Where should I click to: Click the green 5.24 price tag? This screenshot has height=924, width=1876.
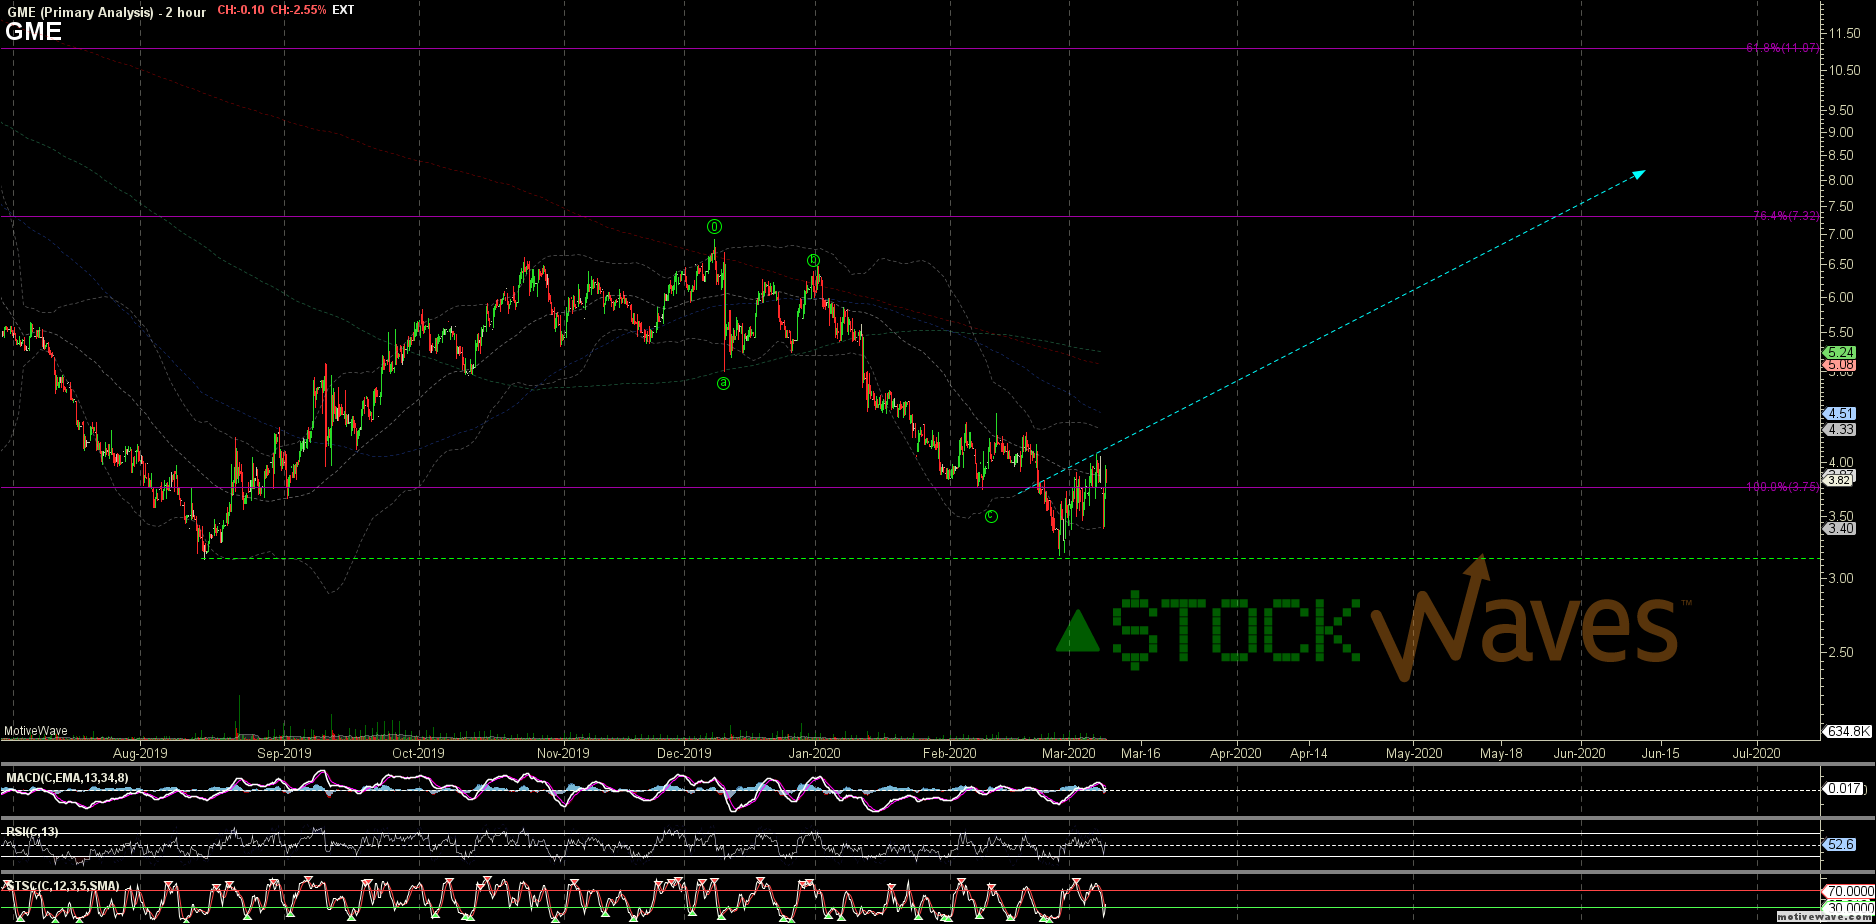click(1839, 352)
